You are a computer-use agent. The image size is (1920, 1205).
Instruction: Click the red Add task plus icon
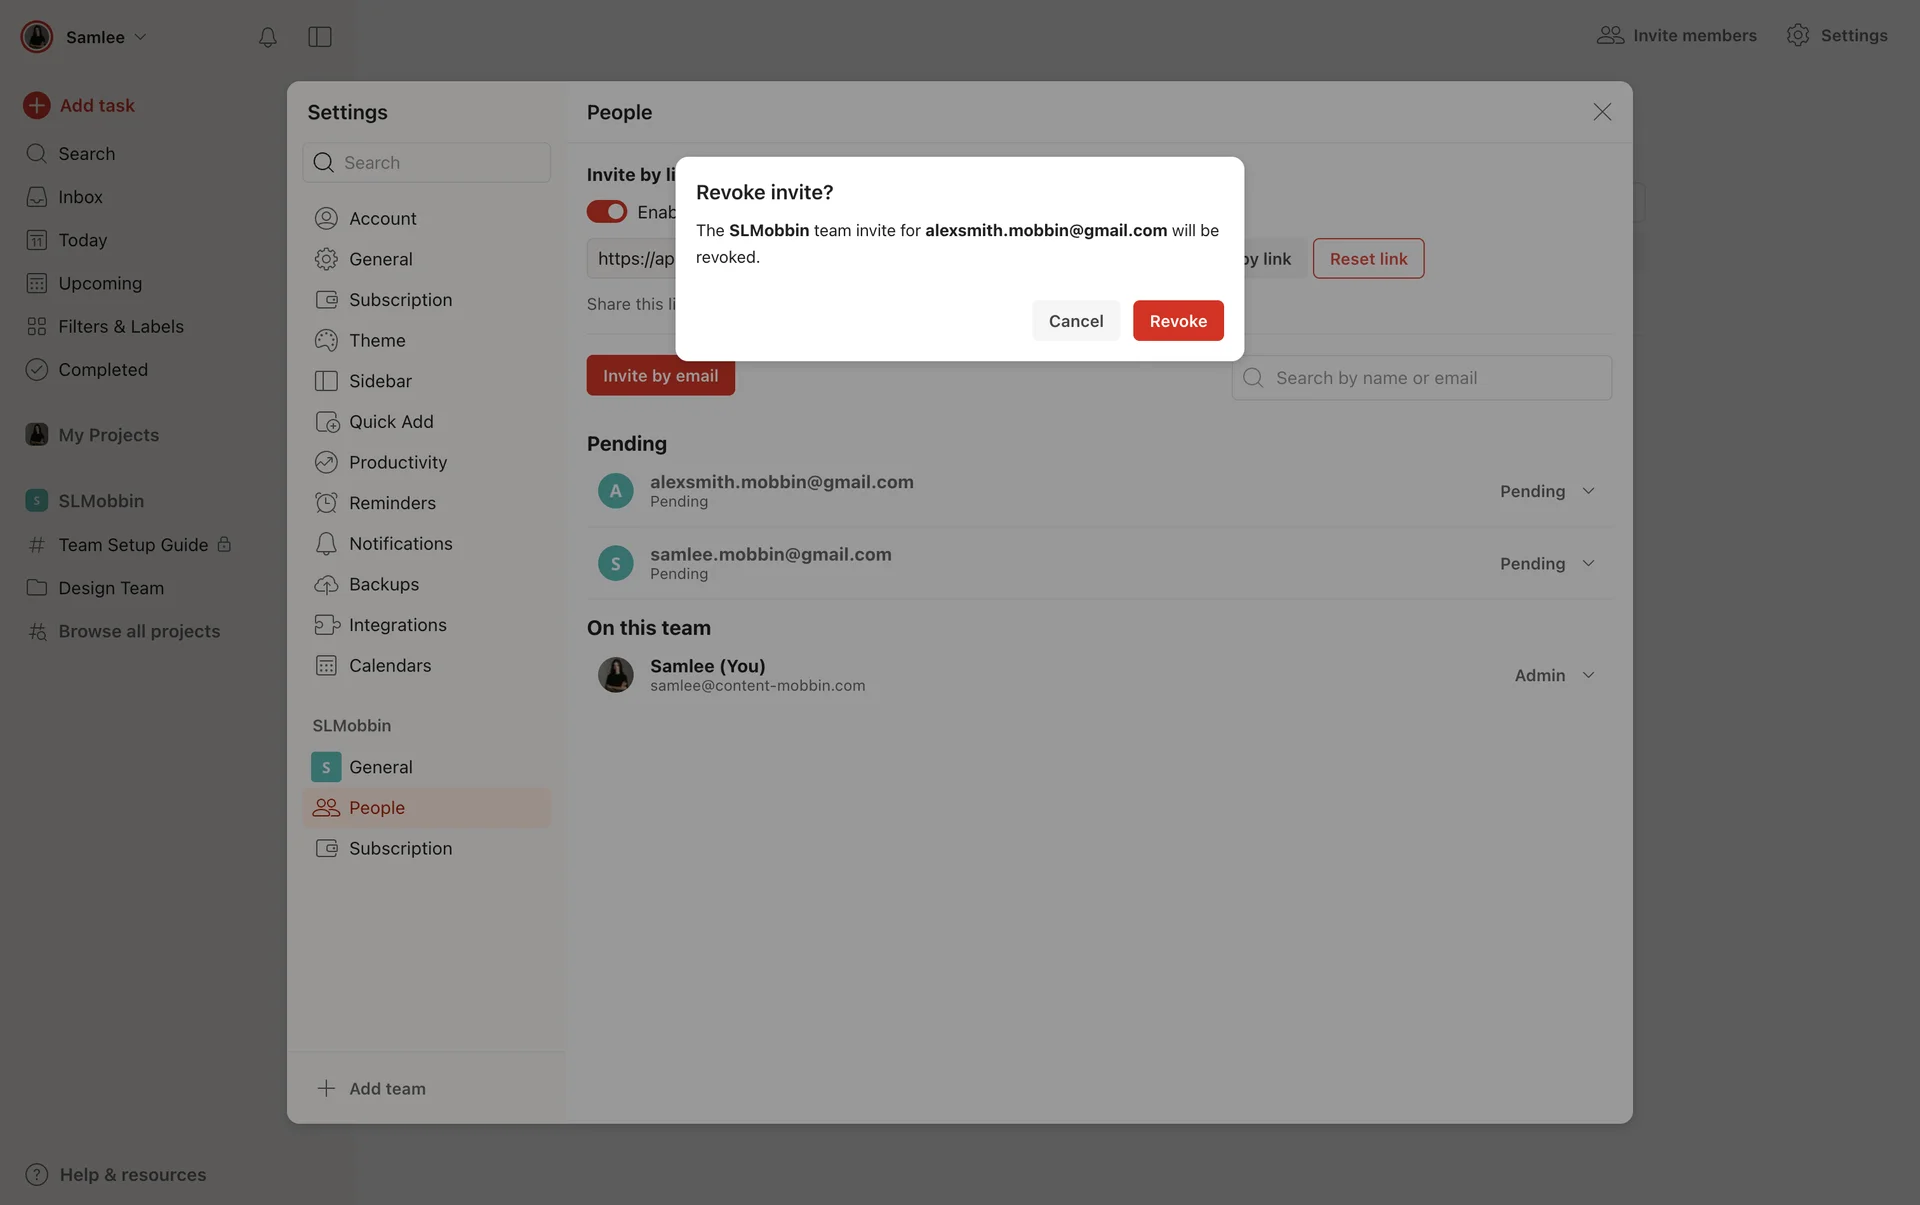[x=37, y=105]
